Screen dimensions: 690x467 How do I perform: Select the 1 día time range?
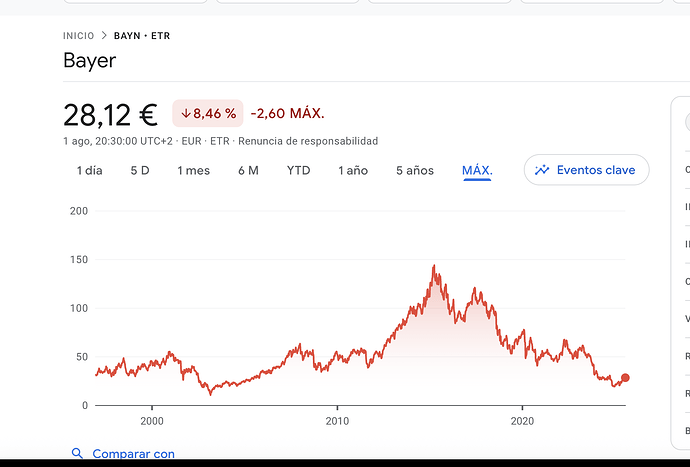click(89, 170)
